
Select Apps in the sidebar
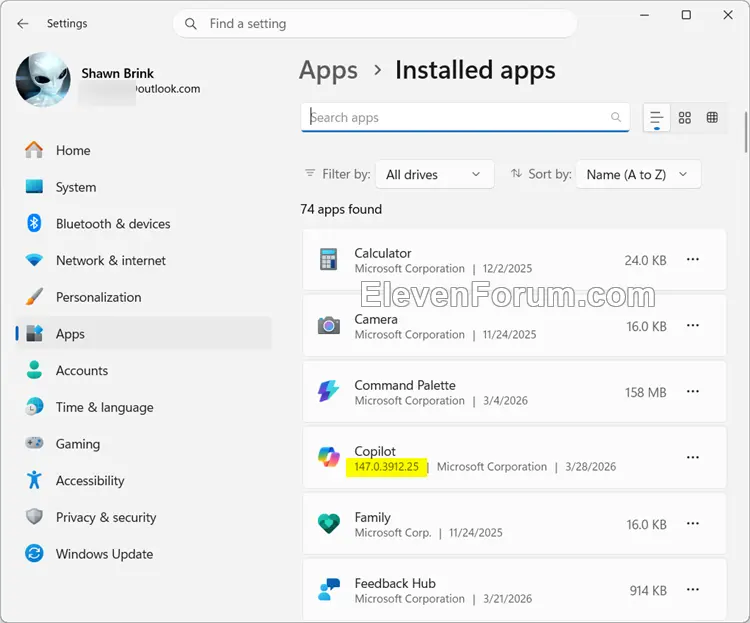[143, 334]
